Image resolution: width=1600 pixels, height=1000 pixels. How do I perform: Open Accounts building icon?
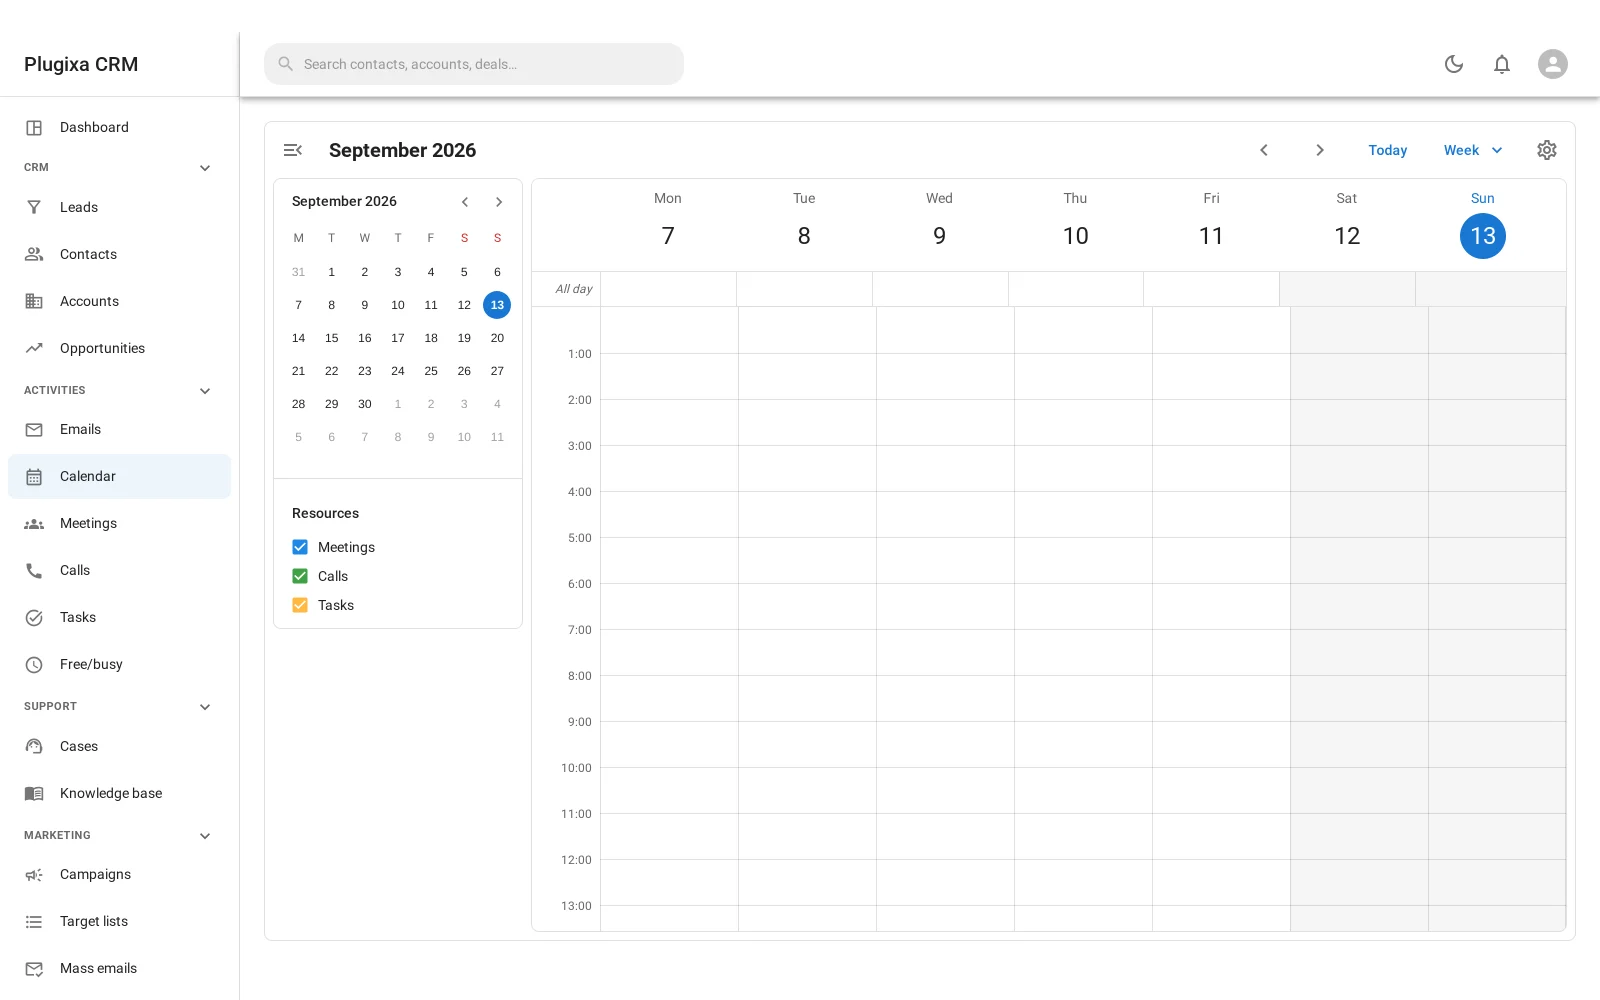(34, 301)
